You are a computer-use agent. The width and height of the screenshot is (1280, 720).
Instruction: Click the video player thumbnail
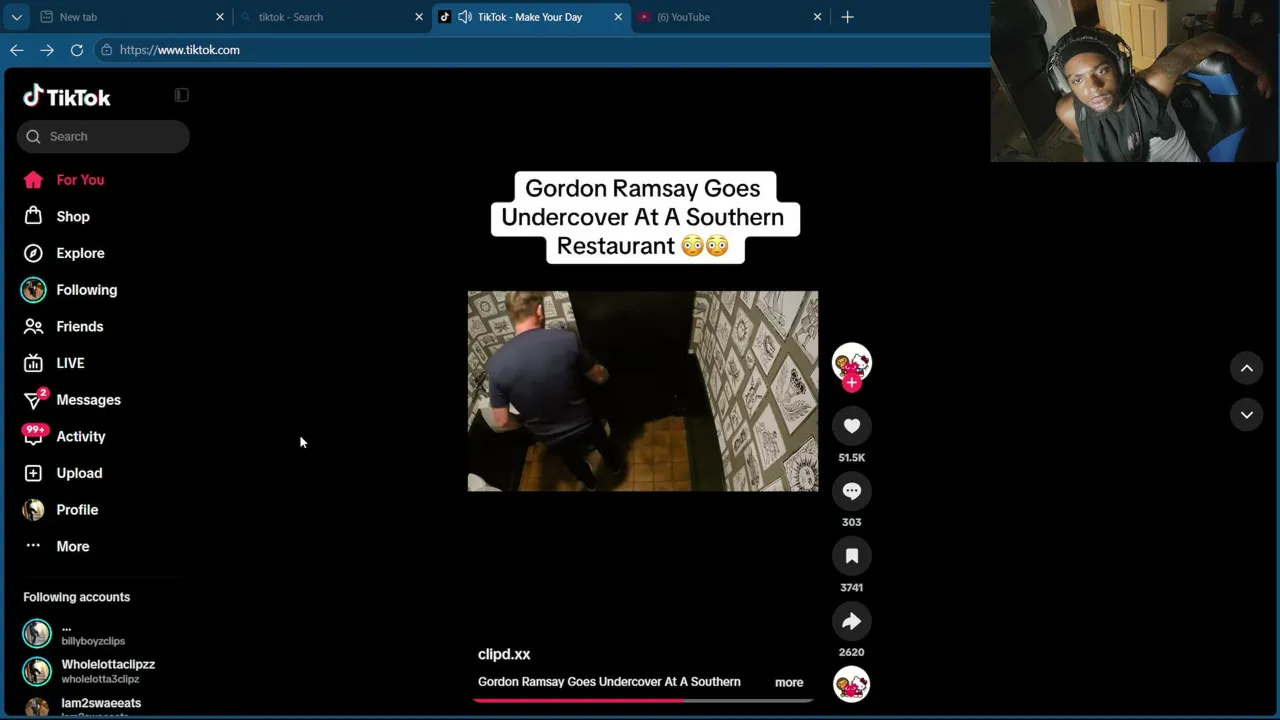pos(643,391)
